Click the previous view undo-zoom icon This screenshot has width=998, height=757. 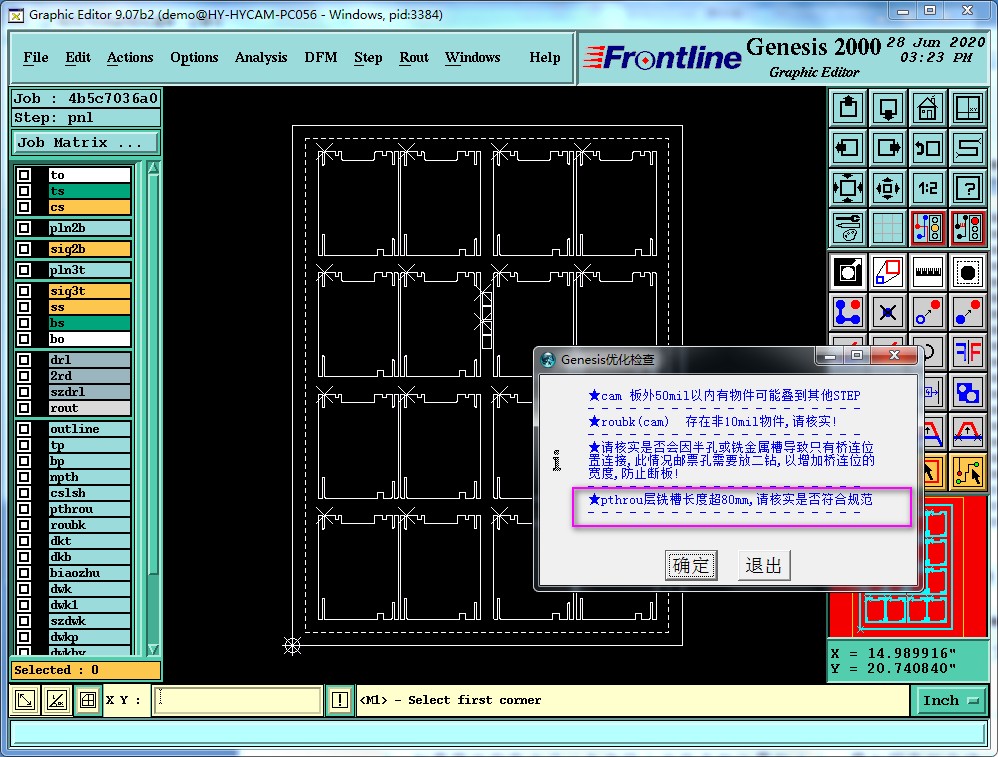(x=927, y=148)
